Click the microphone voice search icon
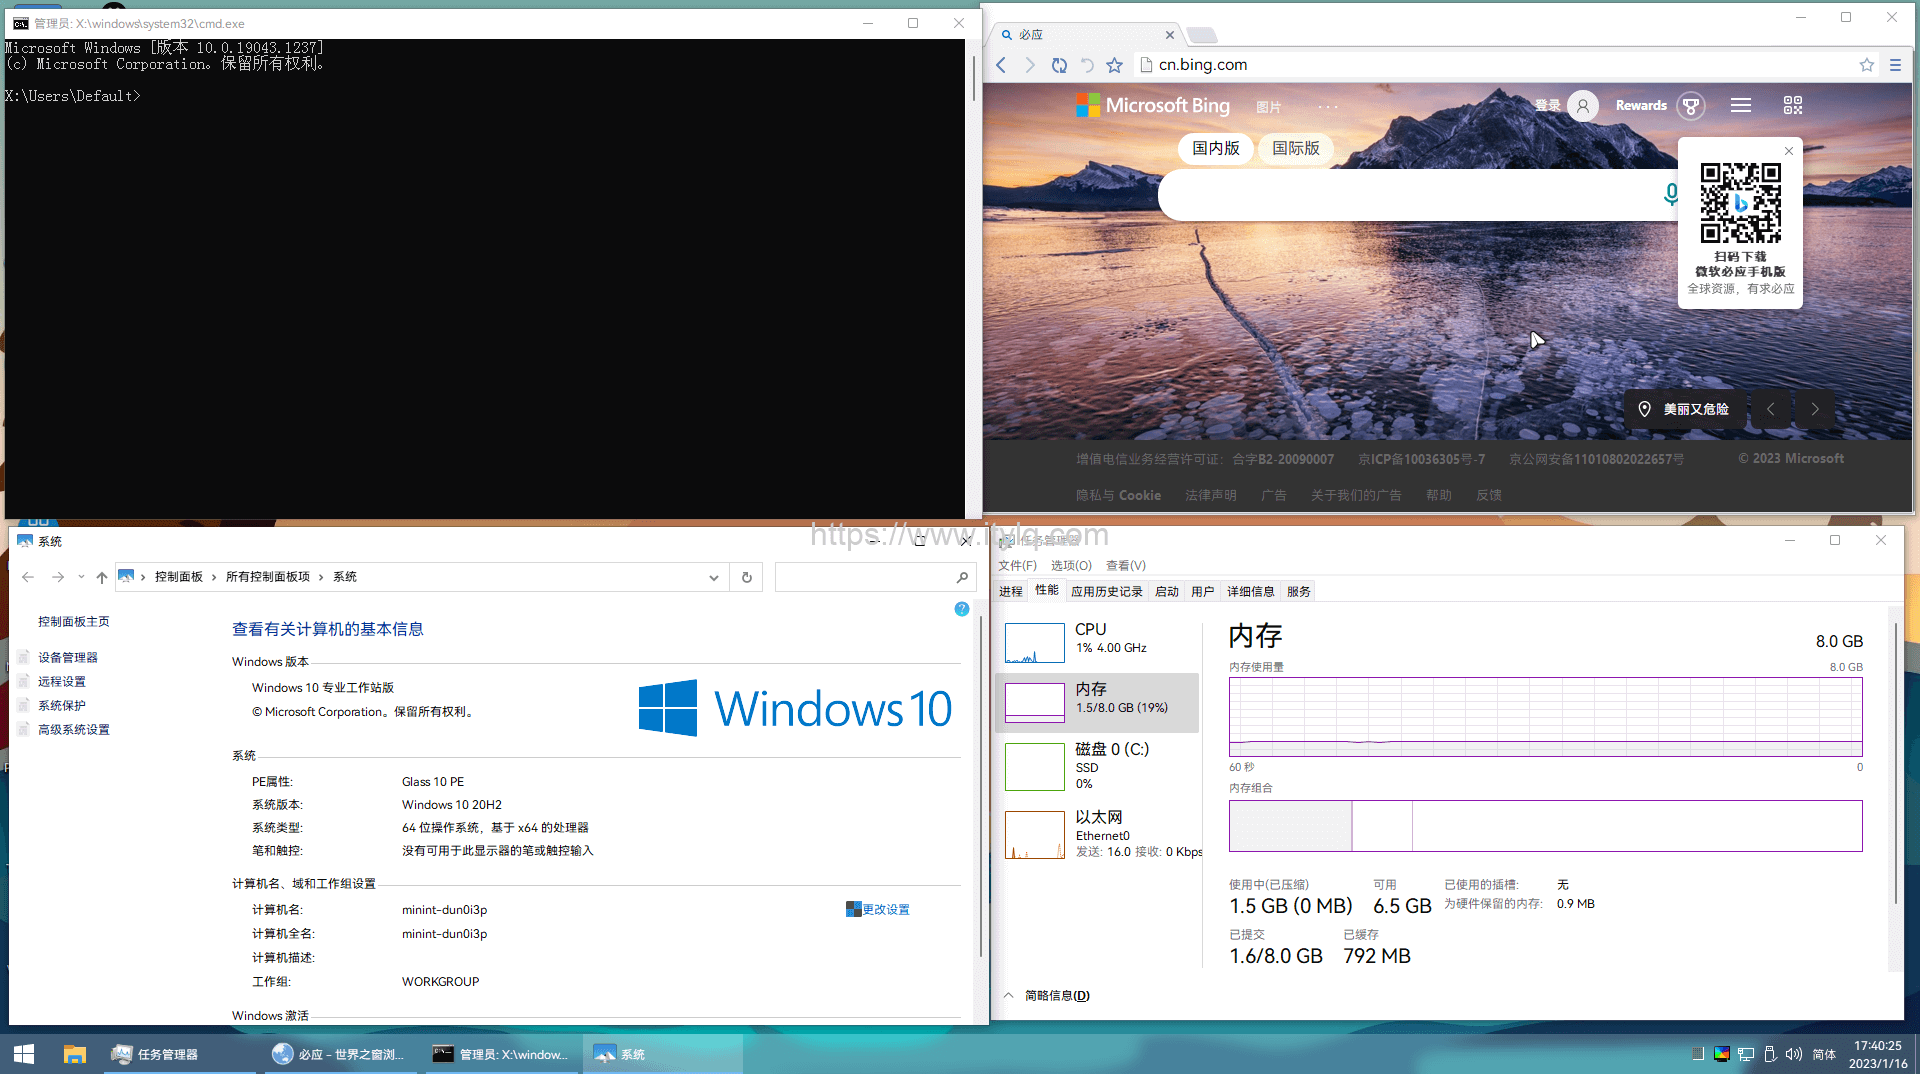Viewport: 1920px width, 1074px height. tap(1670, 194)
